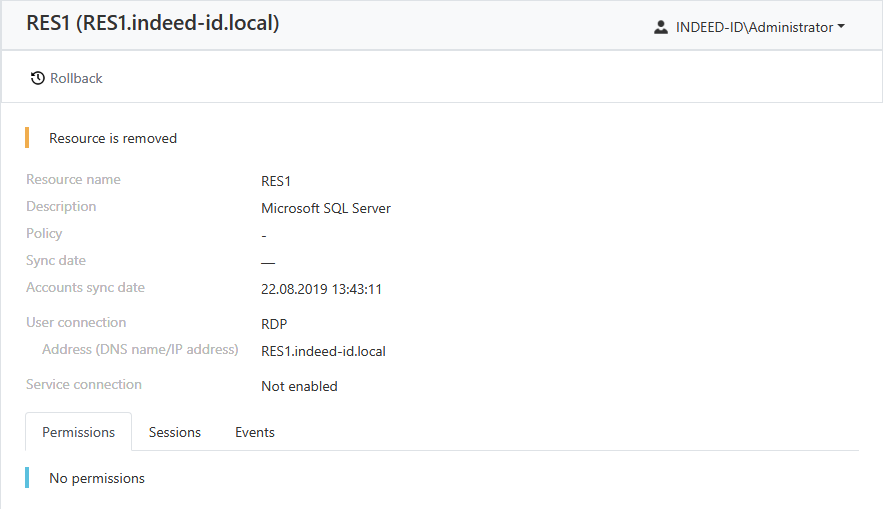Click the 'Resource is removed' warning message
883x509 pixels.
[x=113, y=138]
